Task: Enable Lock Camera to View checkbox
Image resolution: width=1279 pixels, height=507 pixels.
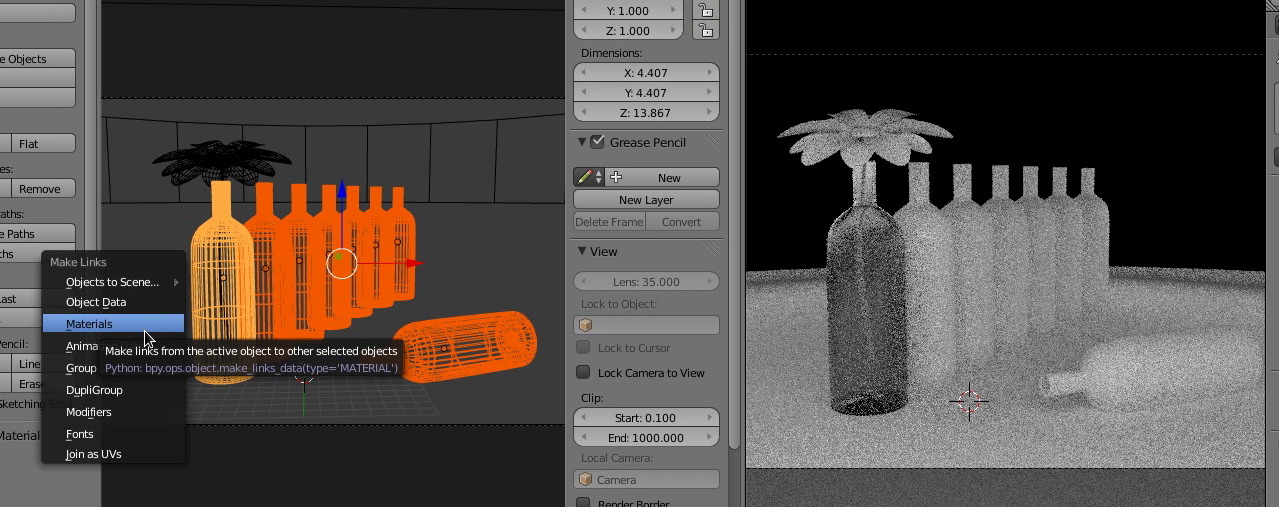Action: click(583, 373)
